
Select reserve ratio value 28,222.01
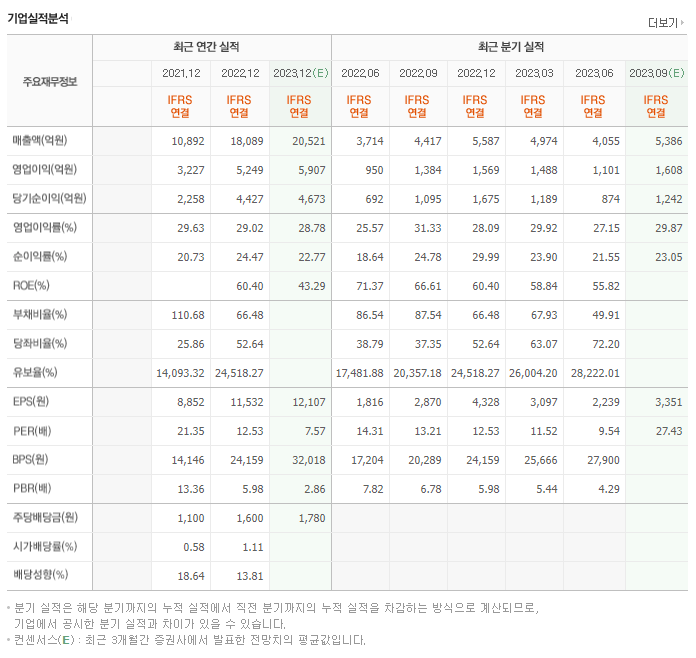coord(595,373)
